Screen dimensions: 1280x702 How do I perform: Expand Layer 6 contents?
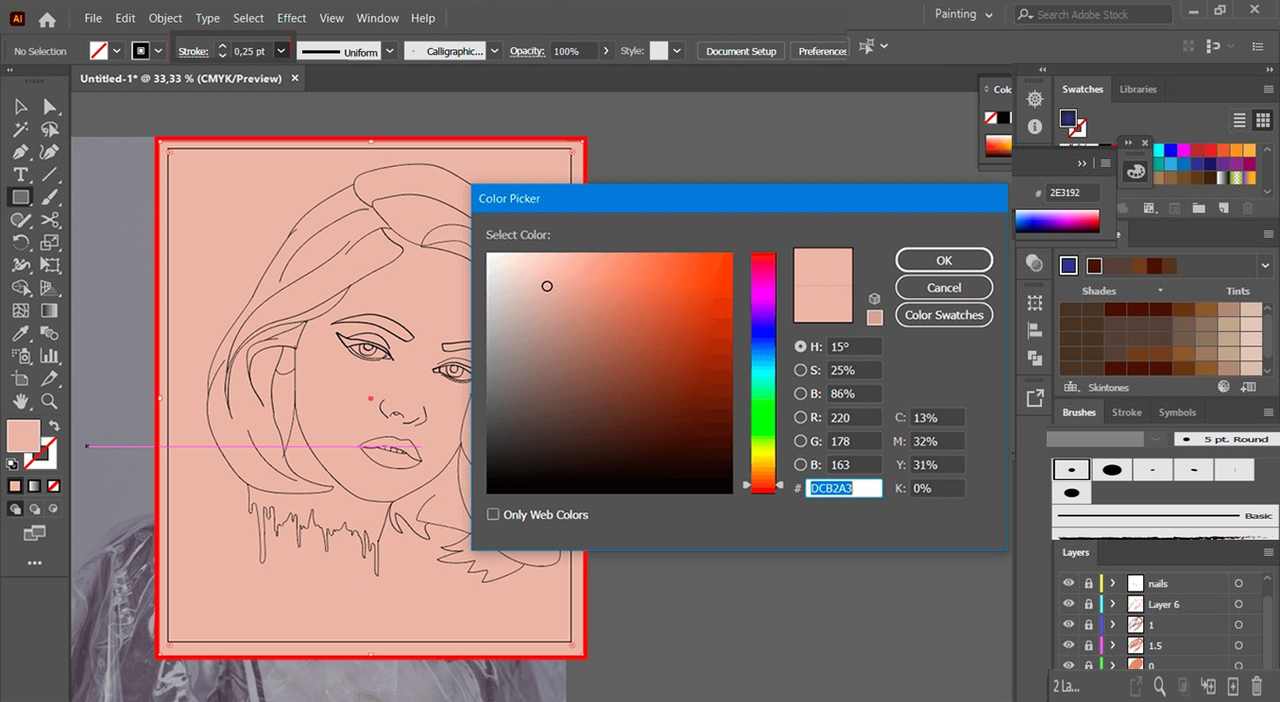point(1113,604)
